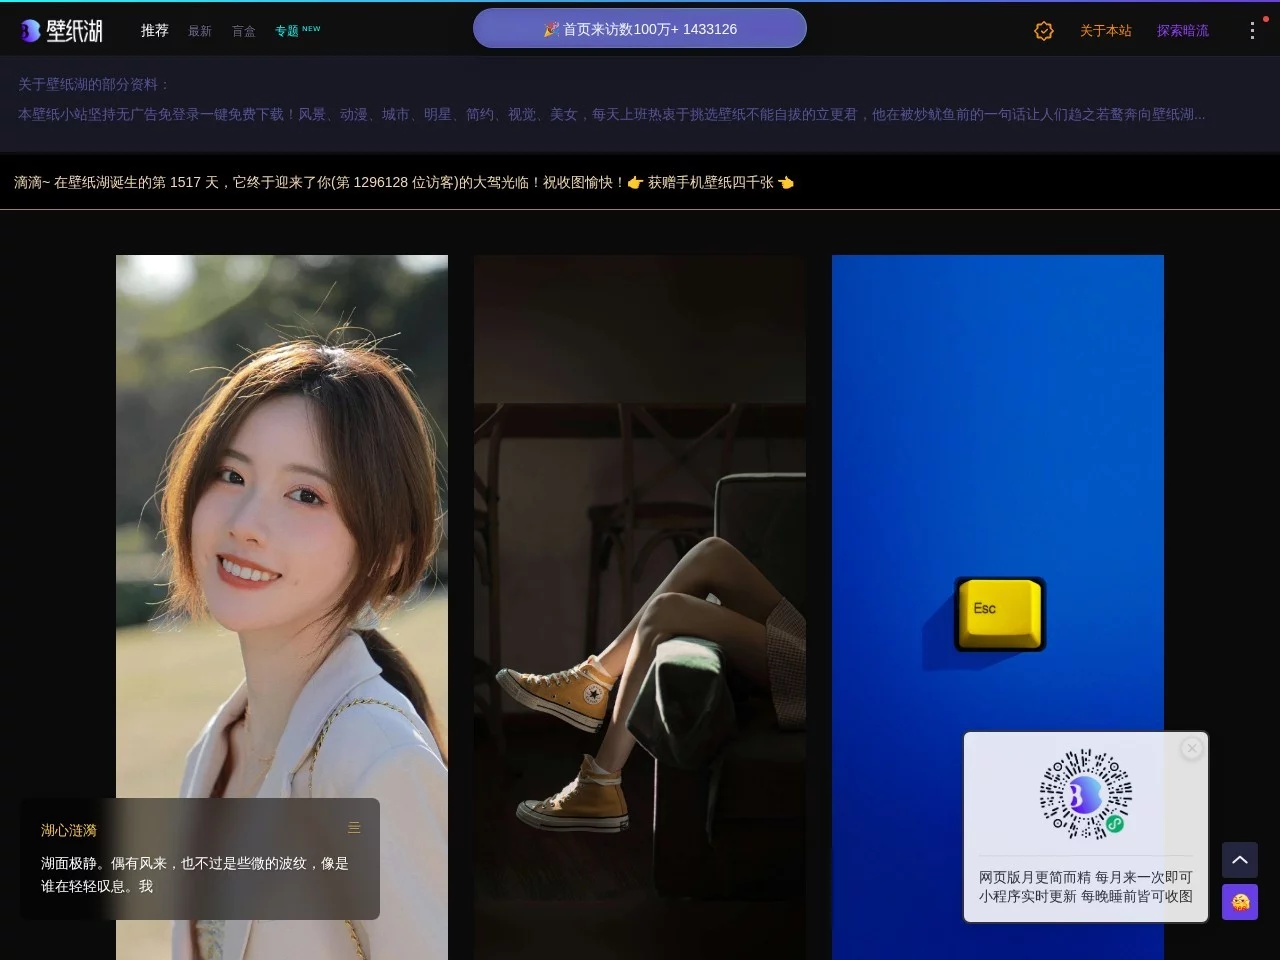
Task: Dismiss the QR code popup
Action: [x=1192, y=748]
